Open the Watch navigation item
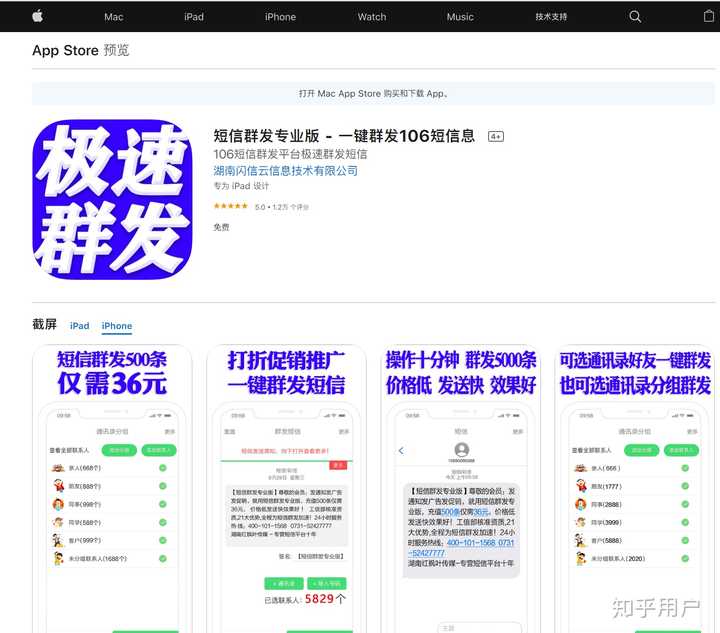The height and width of the screenshot is (633, 720). pyautogui.click(x=372, y=17)
